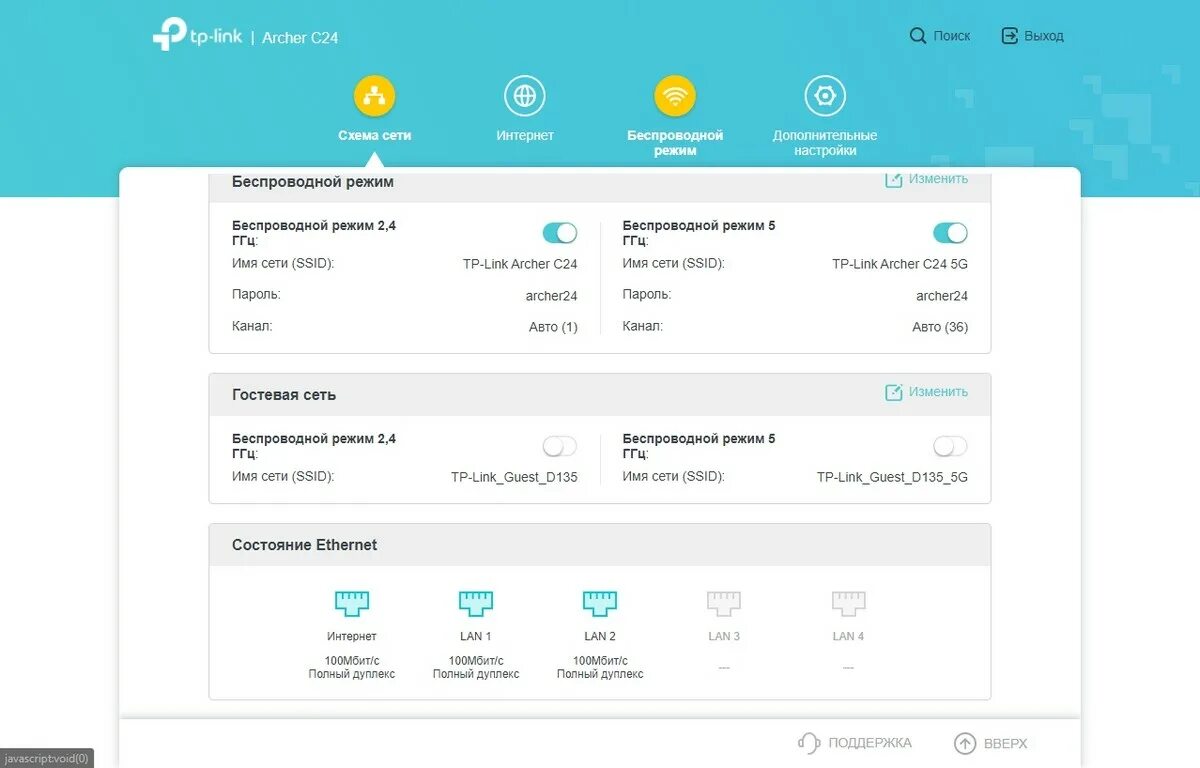This screenshot has width=1200, height=768.
Task: Click guest SSID TP-Link_Guest_D135_5G
Action: [892, 477]
